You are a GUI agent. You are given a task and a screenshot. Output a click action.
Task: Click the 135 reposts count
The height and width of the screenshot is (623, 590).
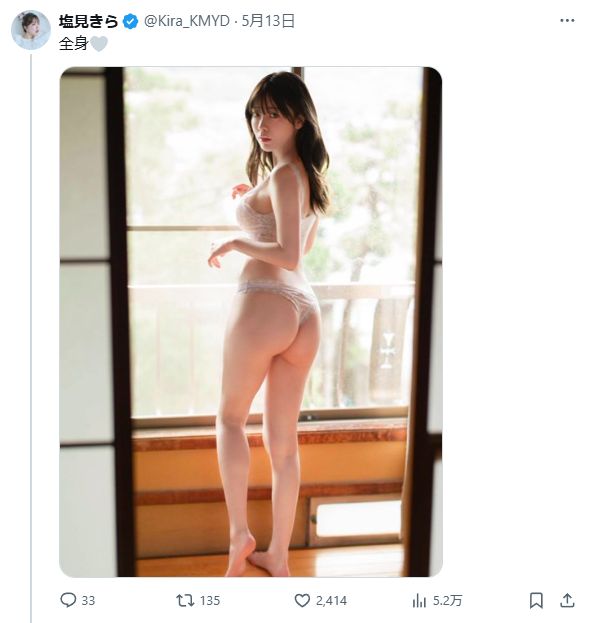[209, 601]
